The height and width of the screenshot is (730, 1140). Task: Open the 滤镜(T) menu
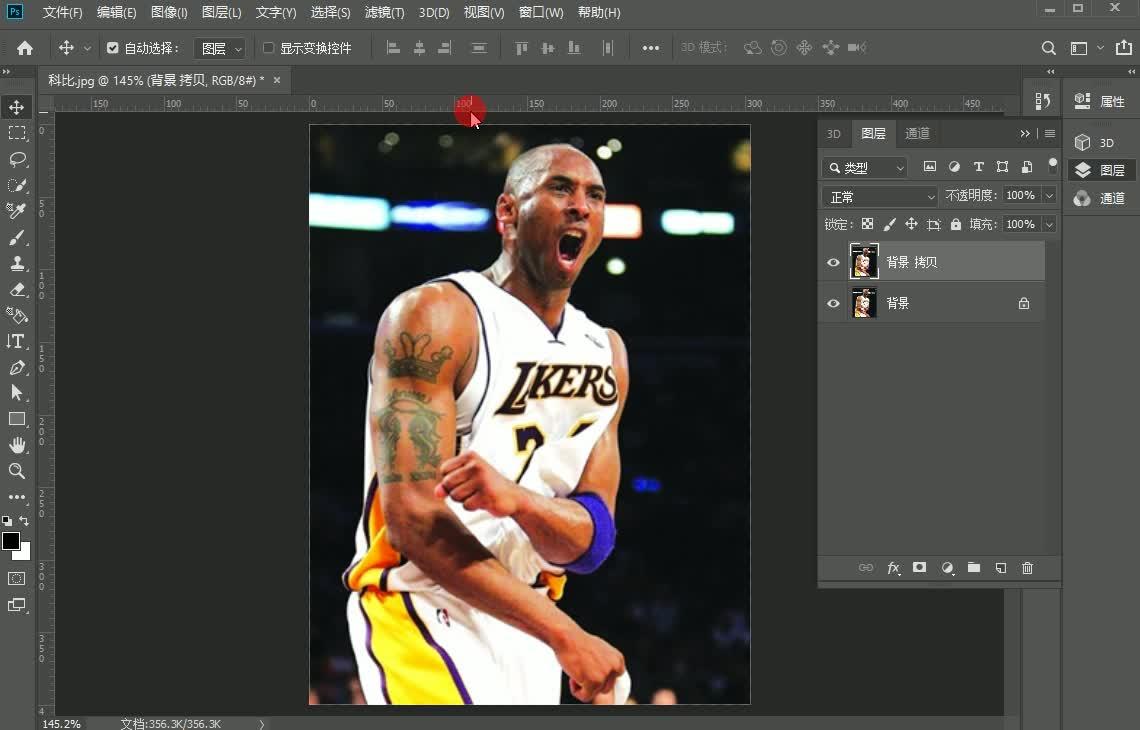click(384, 13)
